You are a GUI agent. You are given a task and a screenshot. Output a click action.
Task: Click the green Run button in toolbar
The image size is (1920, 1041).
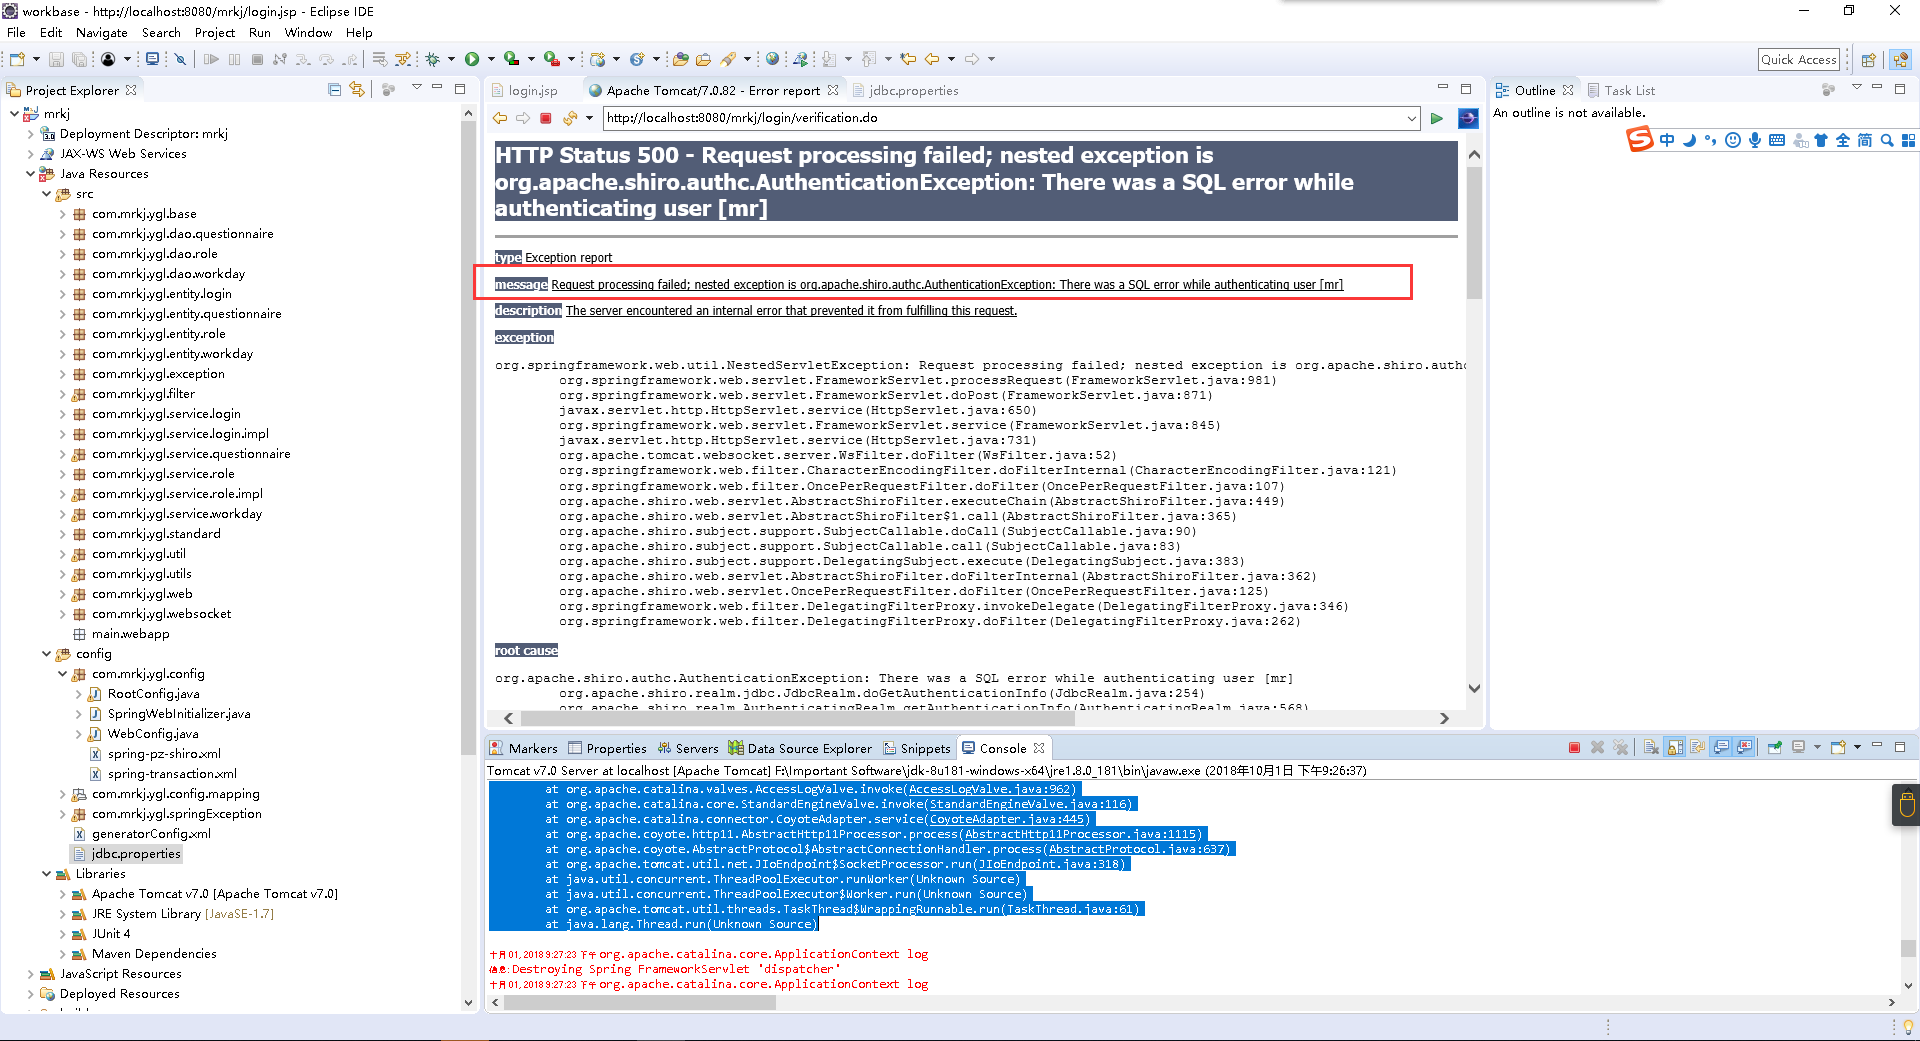472,59
